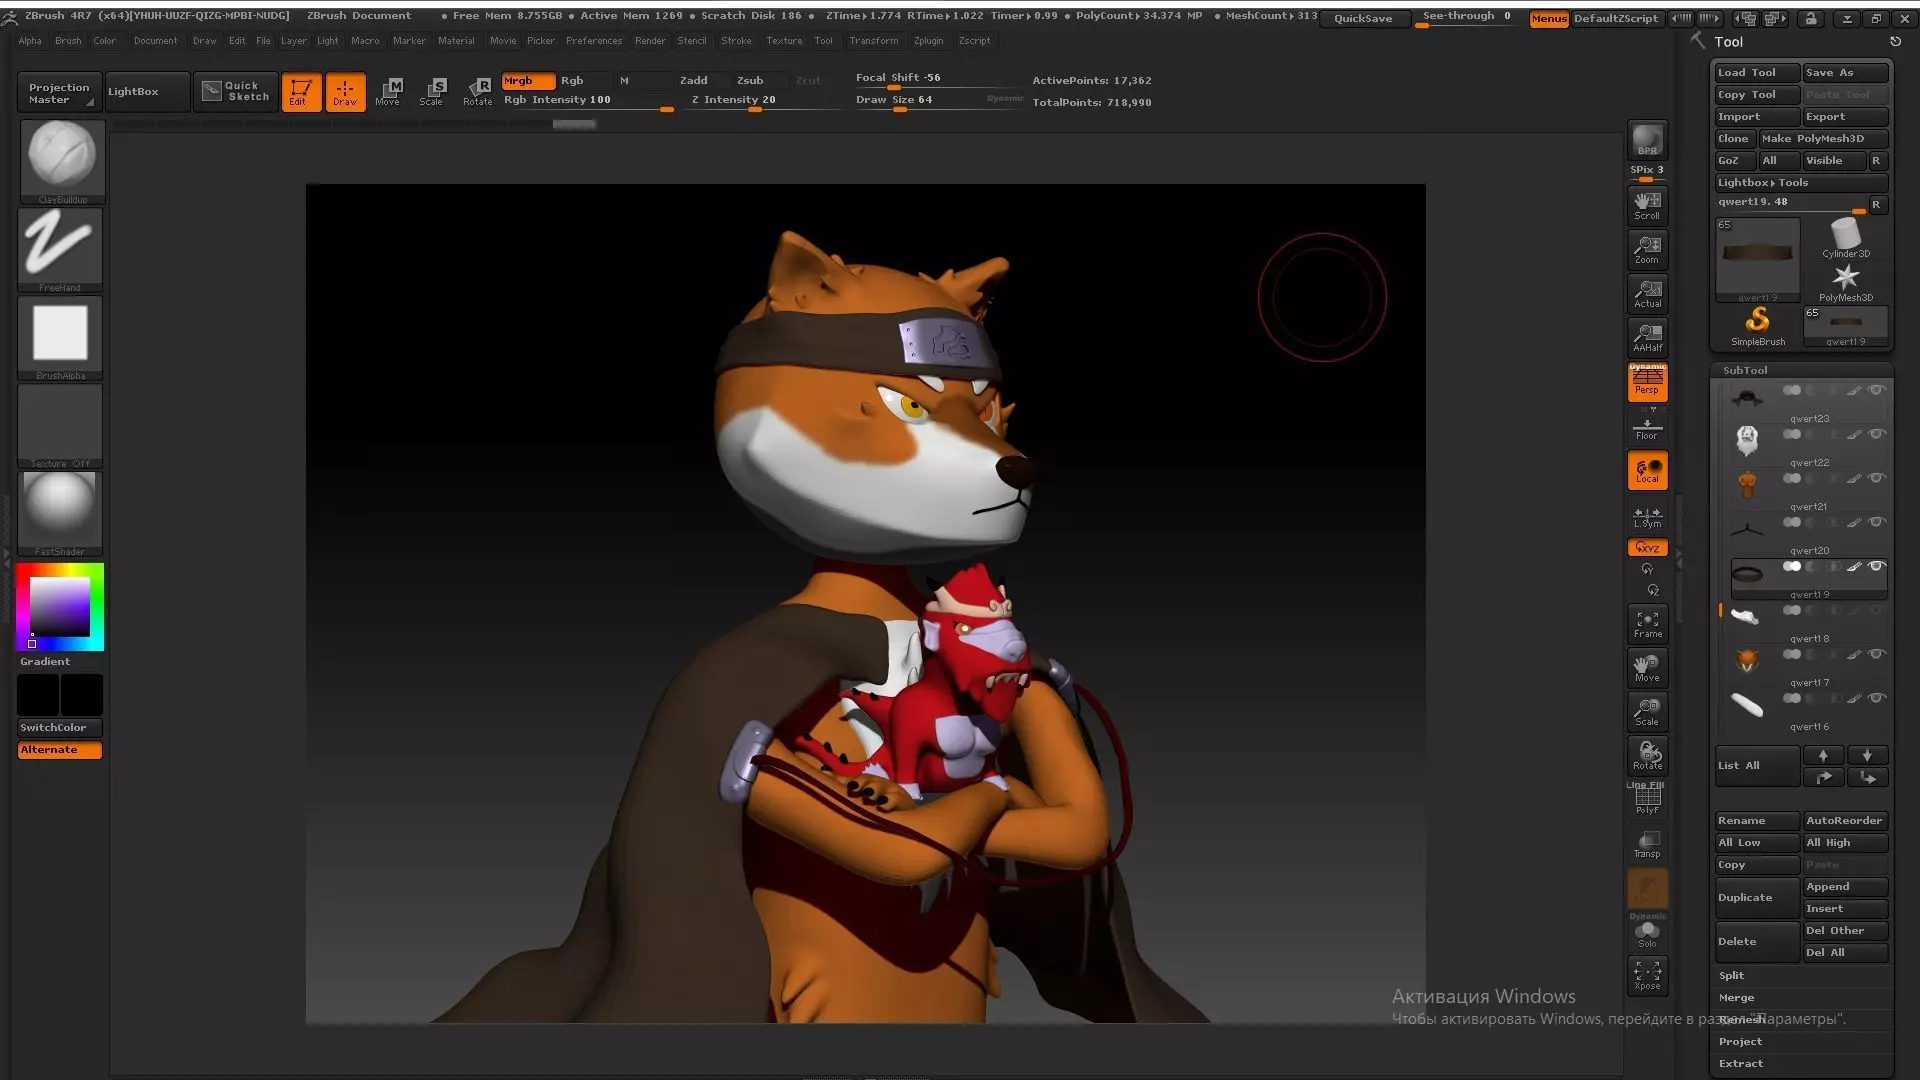Activate Draw mode button
1920x1080 pixels.
pyautogui.click(x=345, y=92)
